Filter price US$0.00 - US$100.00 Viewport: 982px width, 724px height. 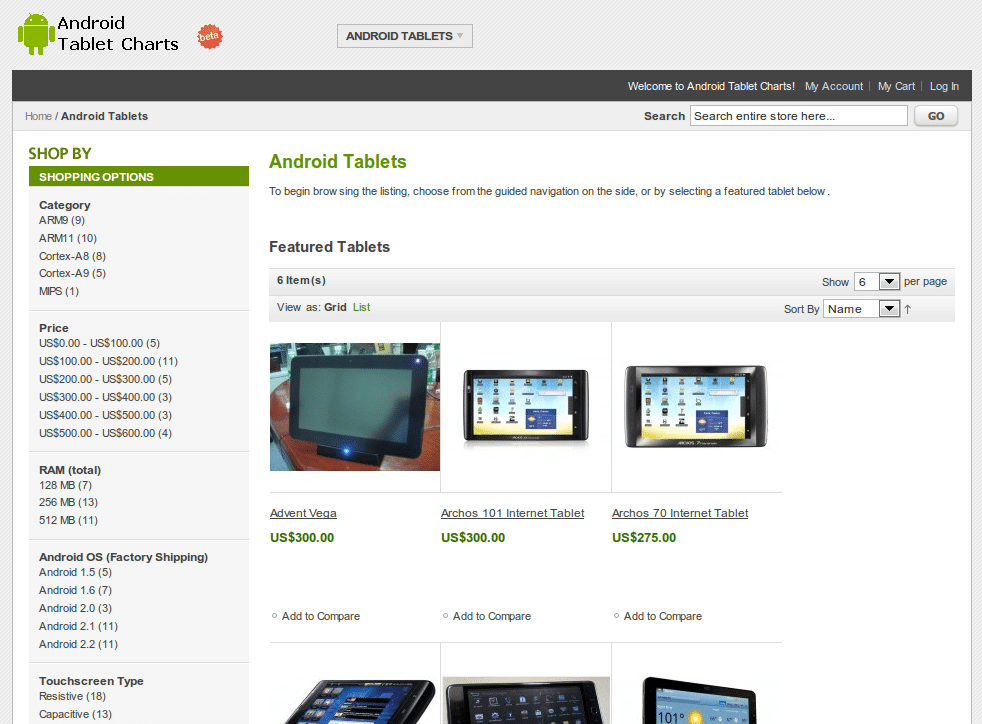[x=99, y=343]
